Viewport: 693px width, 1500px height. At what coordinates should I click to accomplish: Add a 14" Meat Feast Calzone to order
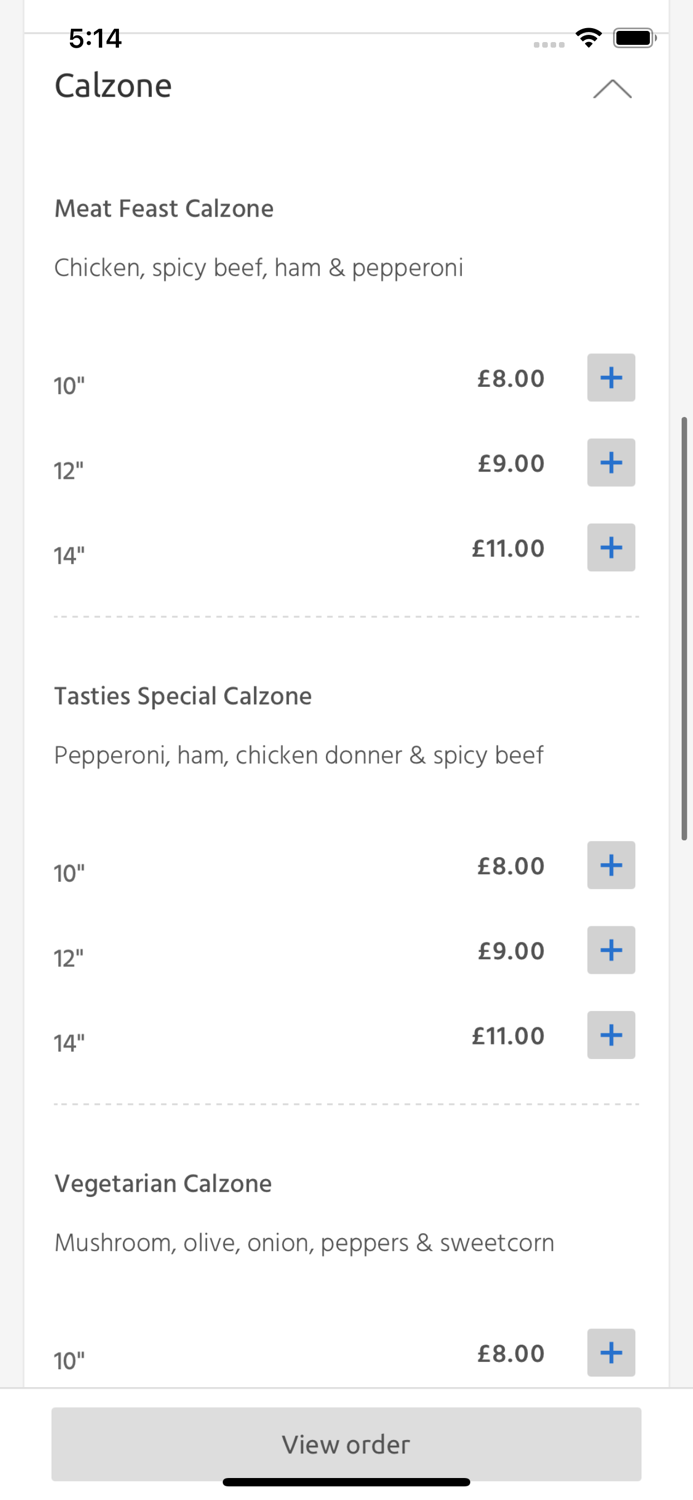point(611,547)
